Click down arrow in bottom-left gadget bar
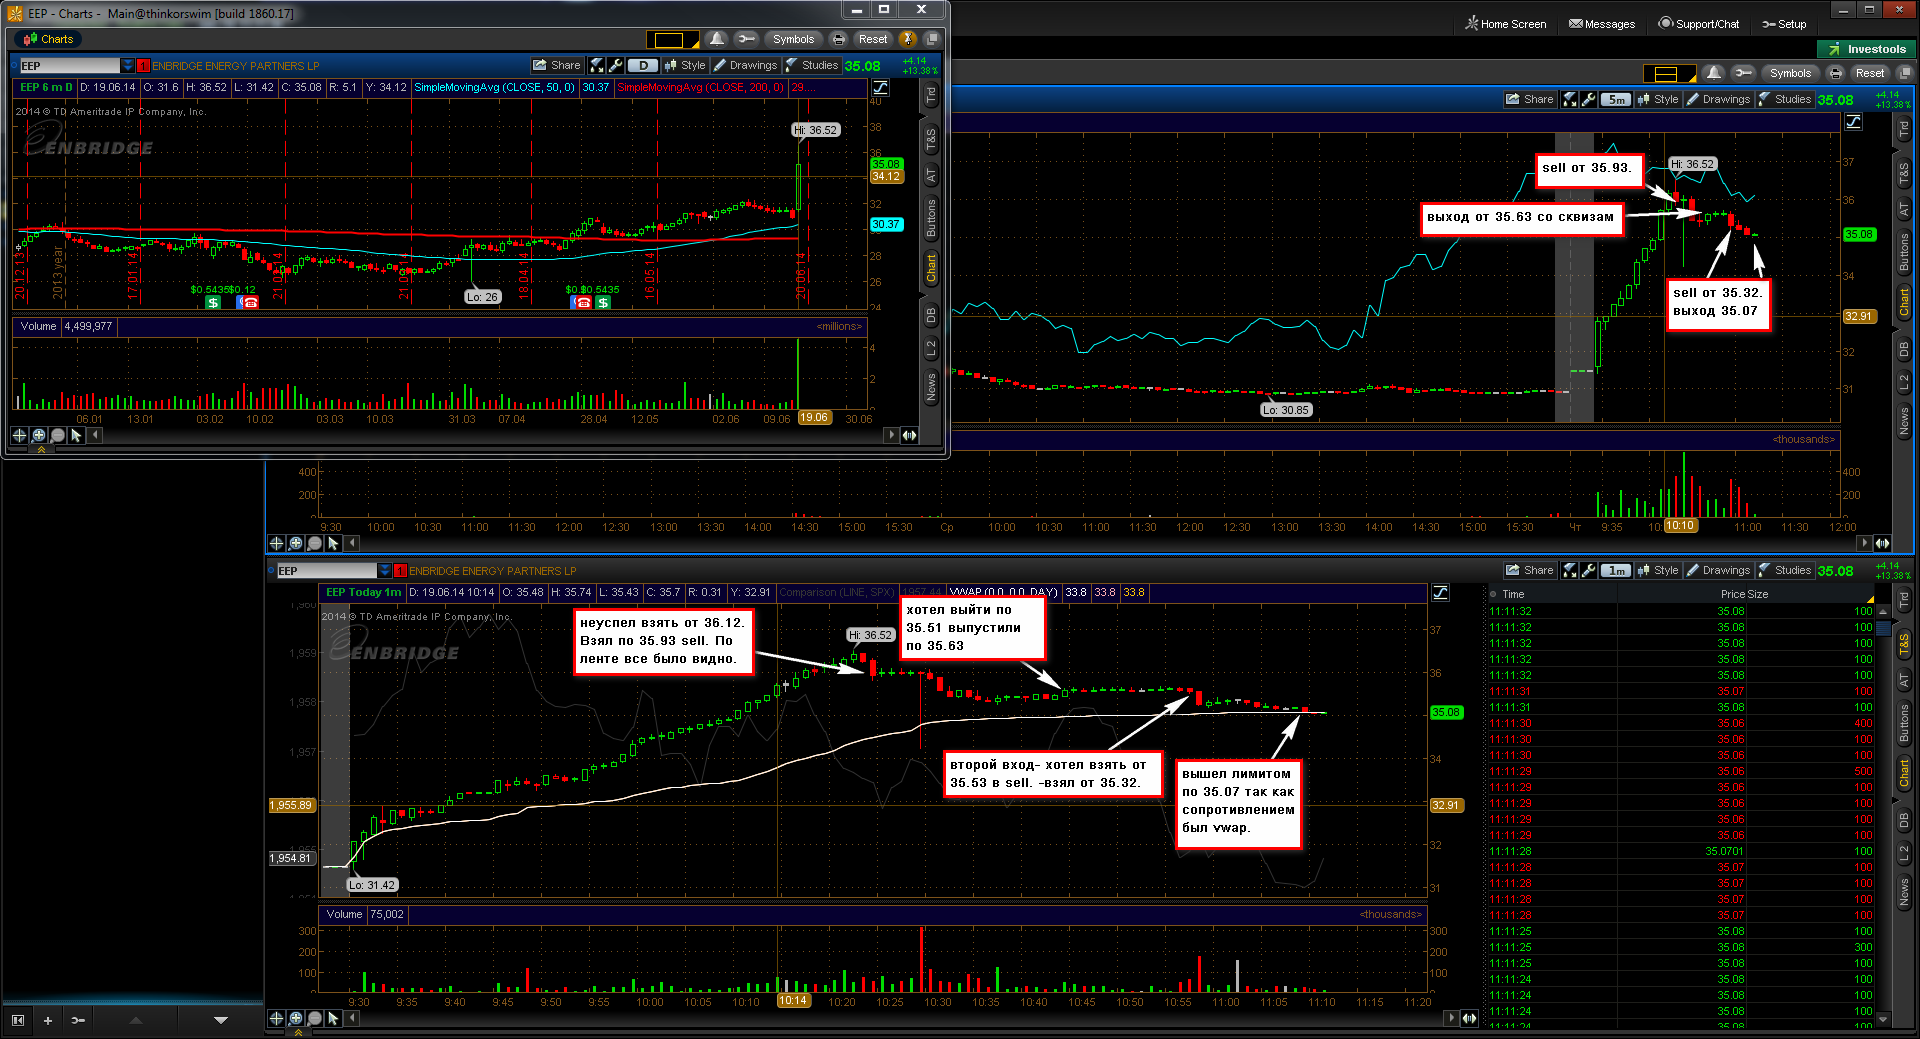This screenshot has width=1920, height=1039. coord(221,1020)
